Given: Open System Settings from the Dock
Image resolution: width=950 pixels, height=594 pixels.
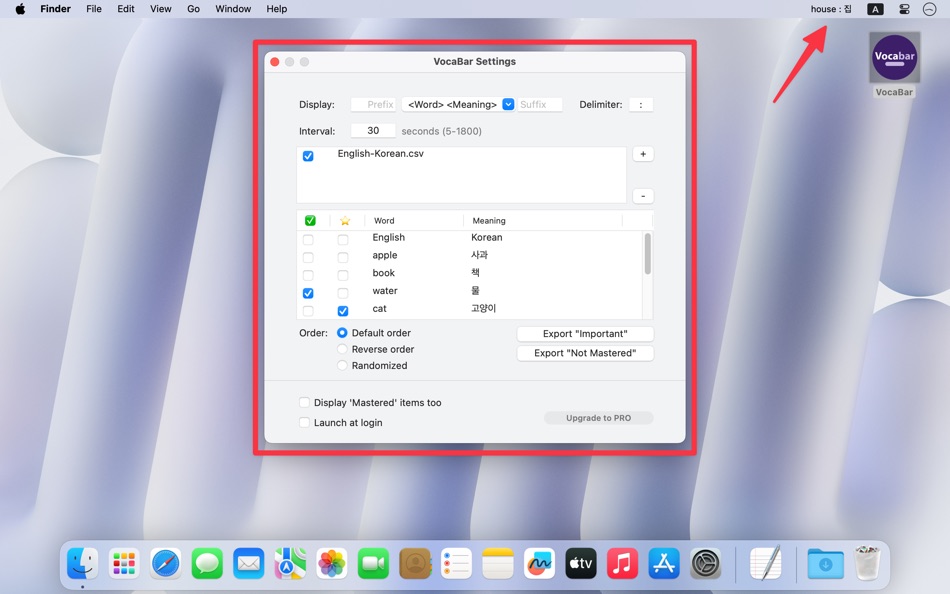Looking at the screenshot, I should pos(706,564).
